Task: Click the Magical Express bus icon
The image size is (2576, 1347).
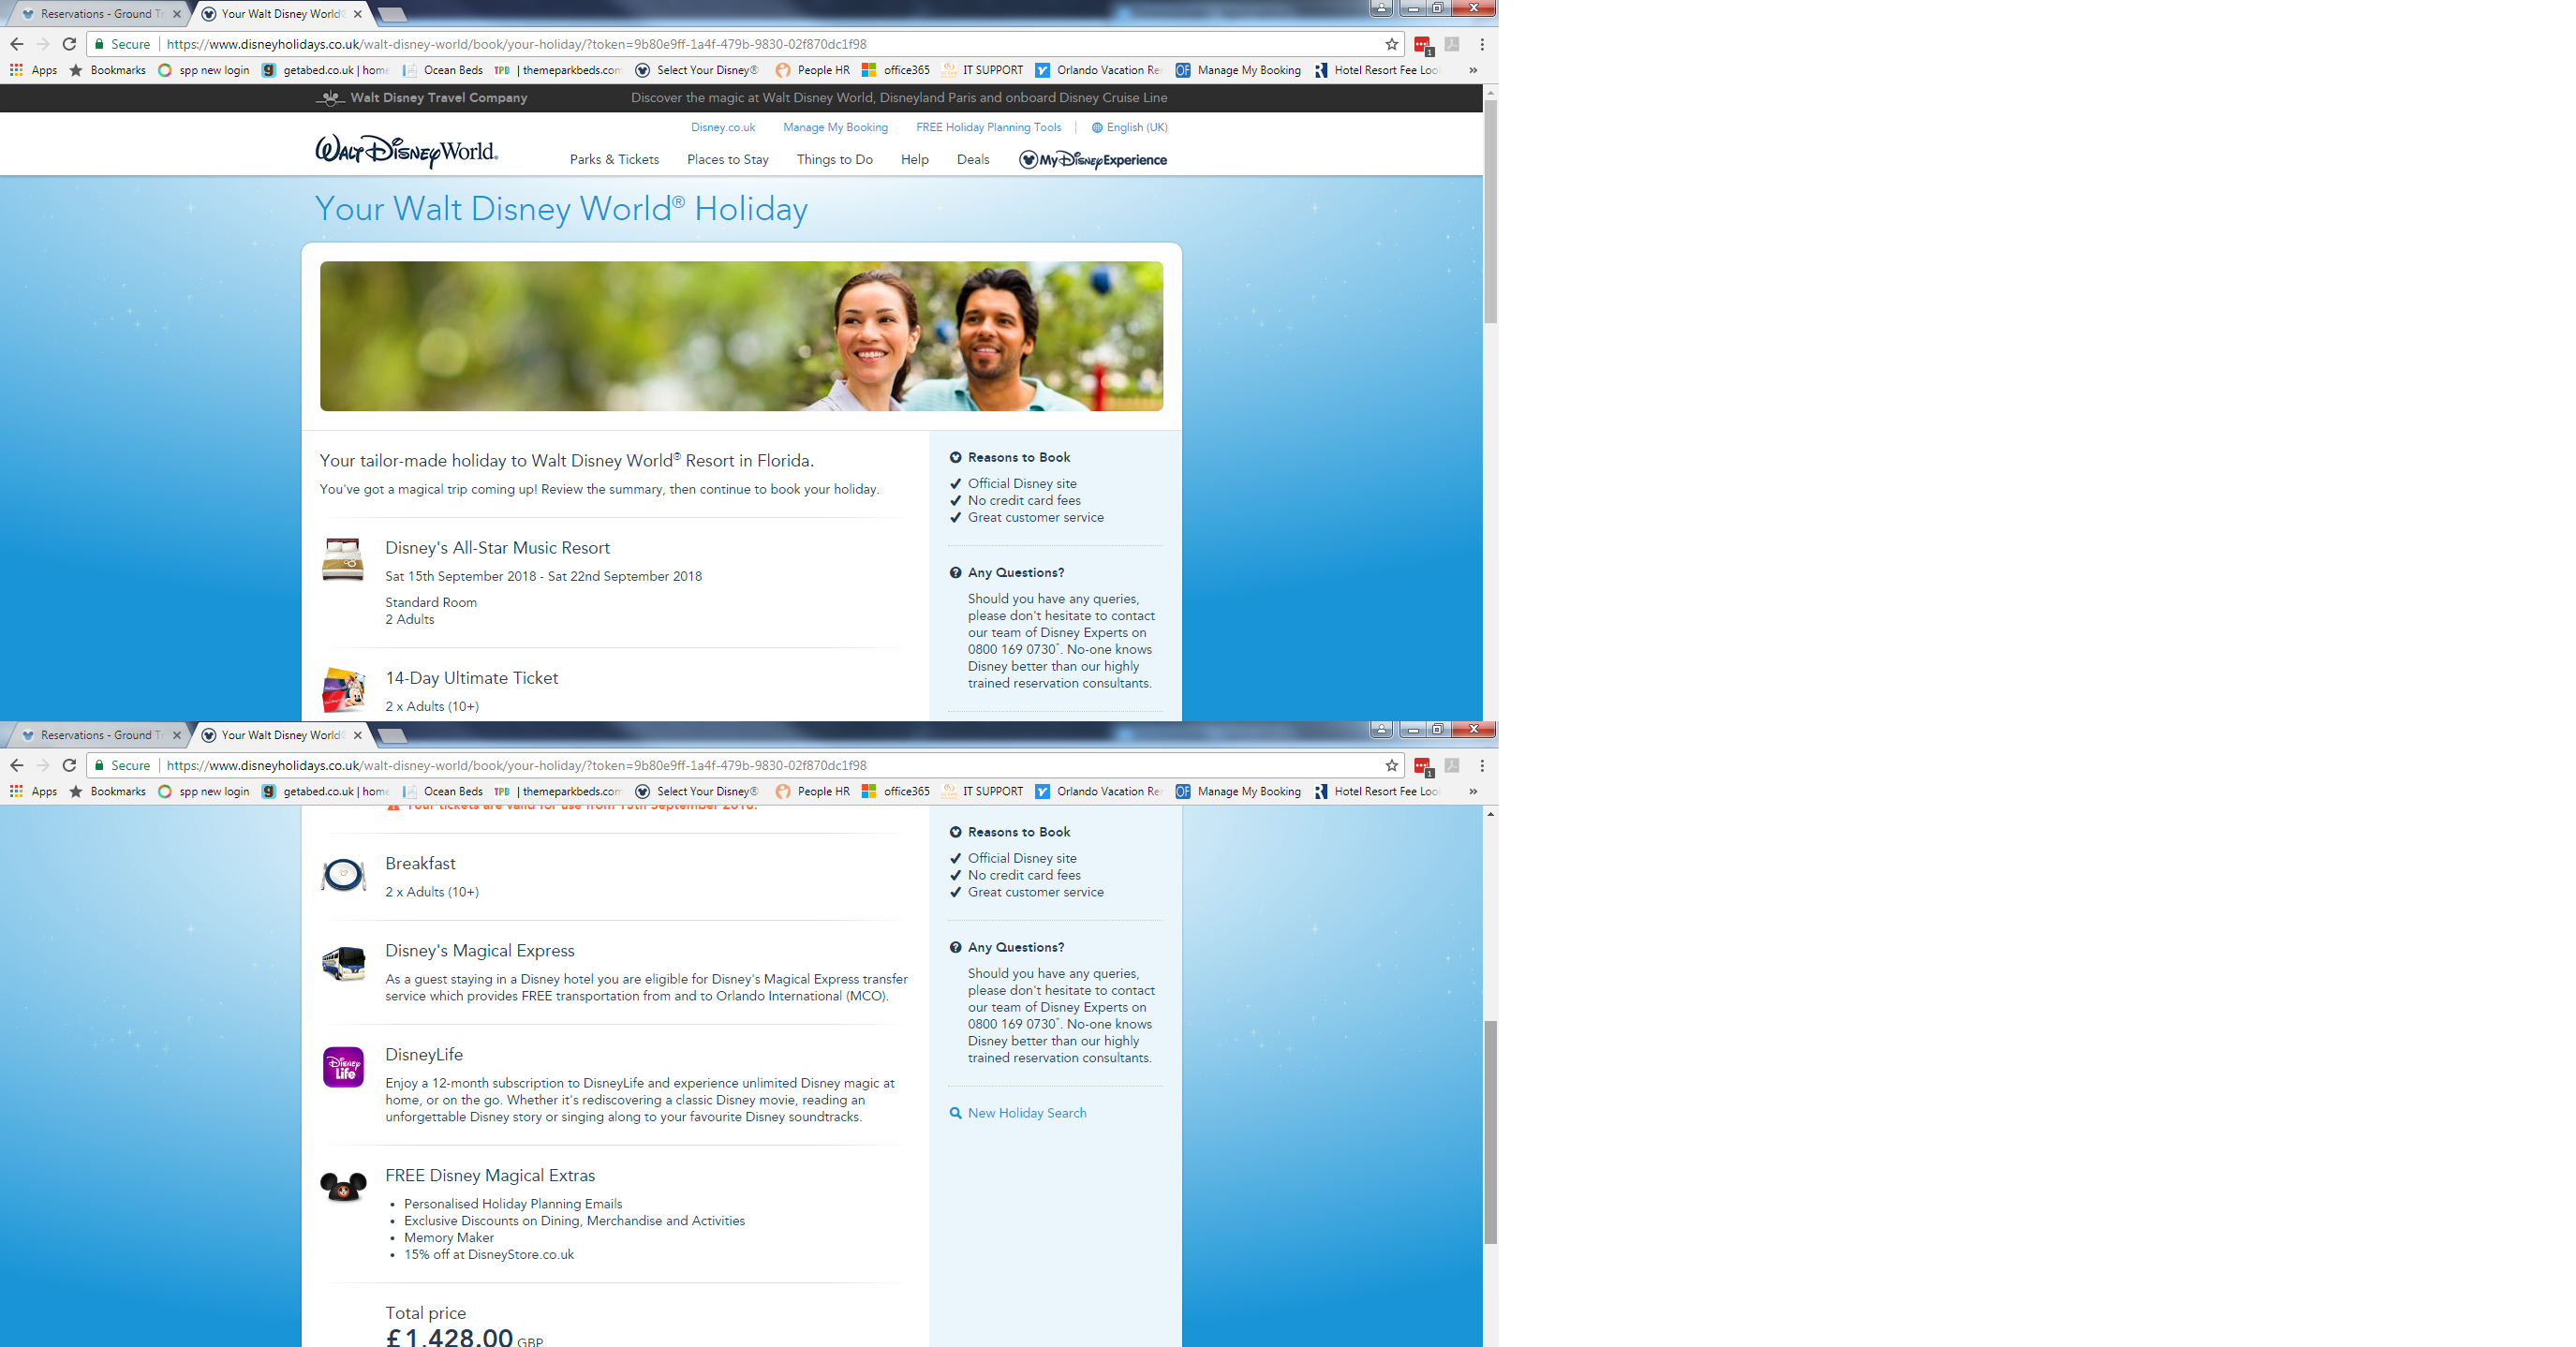Action: click(x=343, y=964)
